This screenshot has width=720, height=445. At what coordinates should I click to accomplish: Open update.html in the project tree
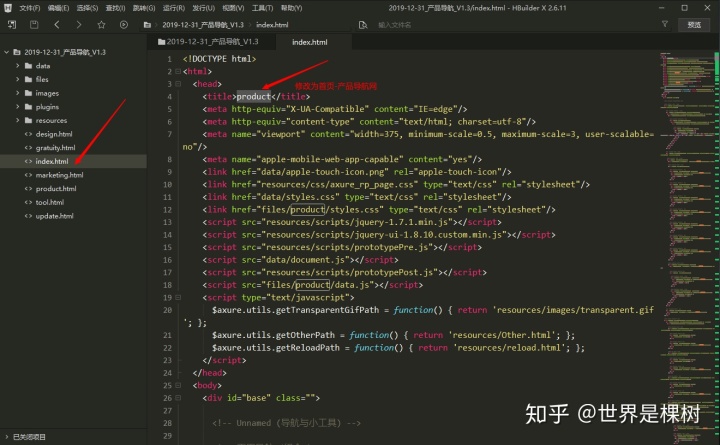pos(54,216)
